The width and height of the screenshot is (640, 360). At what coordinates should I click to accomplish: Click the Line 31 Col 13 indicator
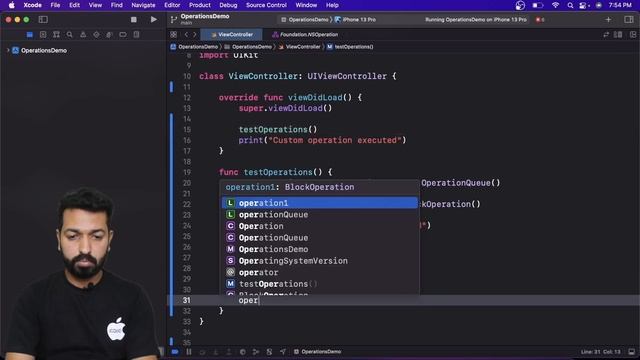click(x=601, y=352)
